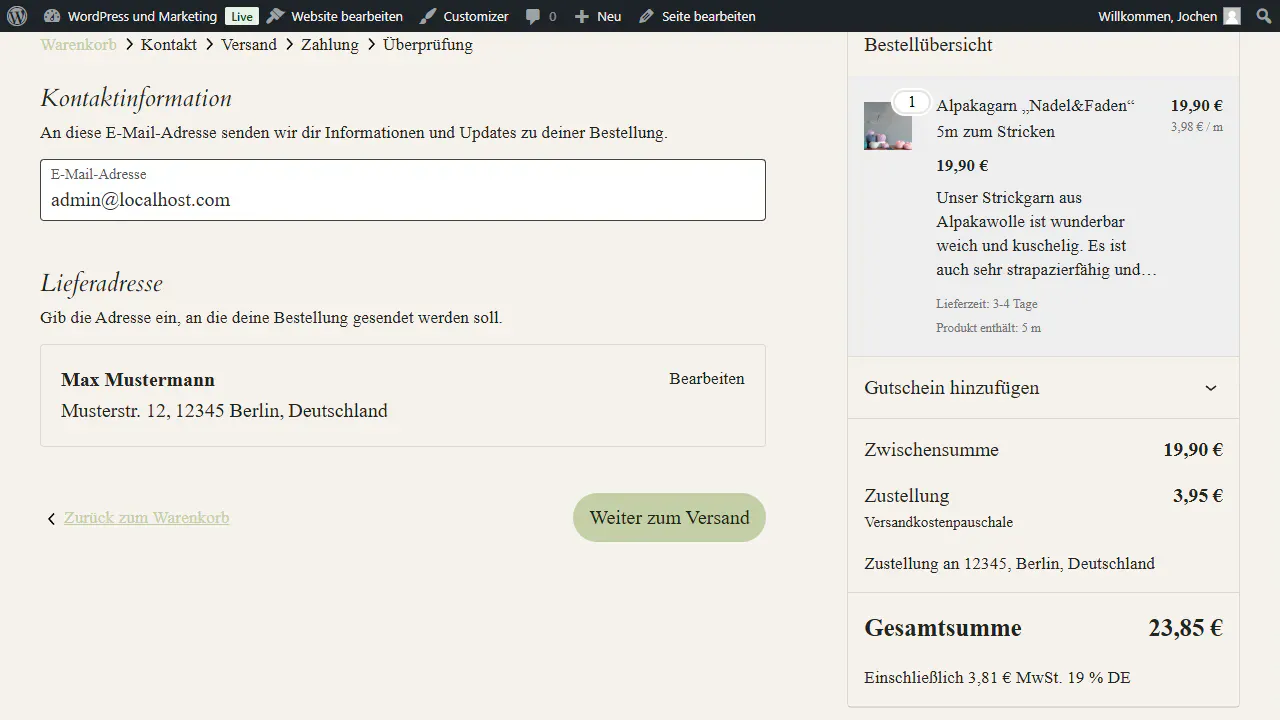Click the Kontaktinformation heading

pos(136,98)
